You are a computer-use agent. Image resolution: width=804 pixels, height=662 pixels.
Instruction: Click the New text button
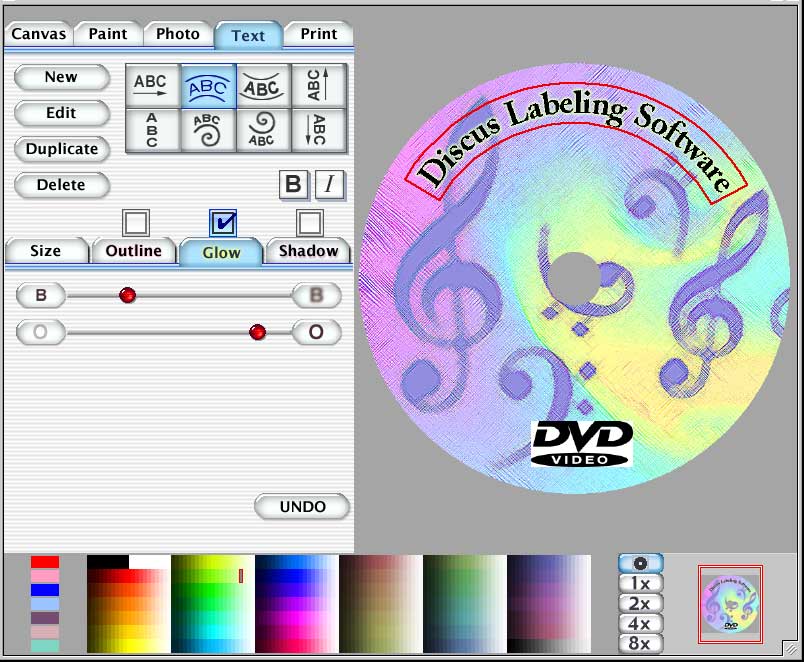[62, 77]
